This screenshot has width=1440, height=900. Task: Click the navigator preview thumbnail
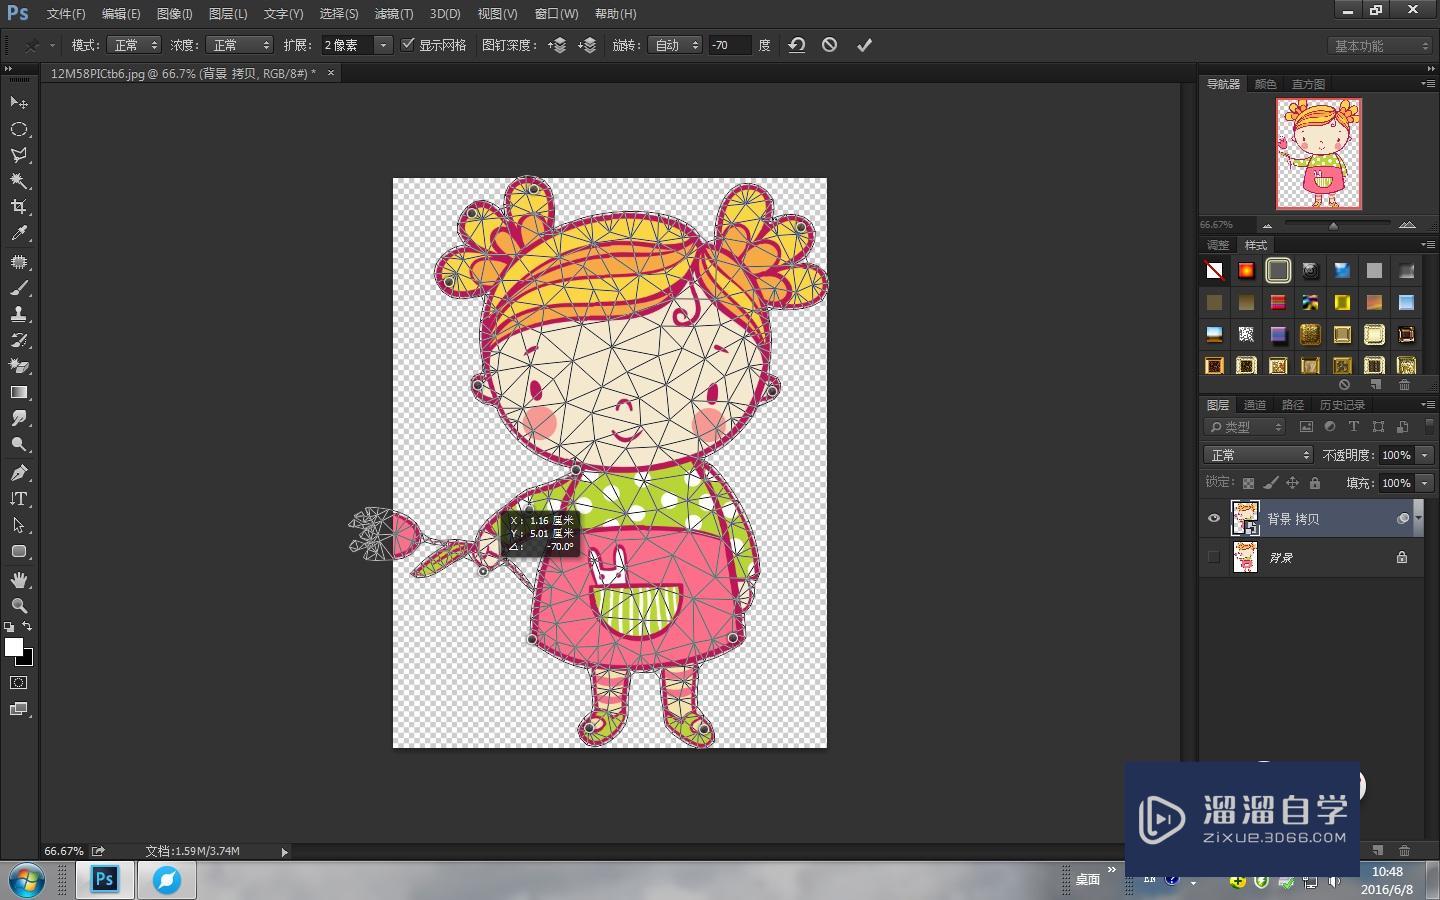1319,153
